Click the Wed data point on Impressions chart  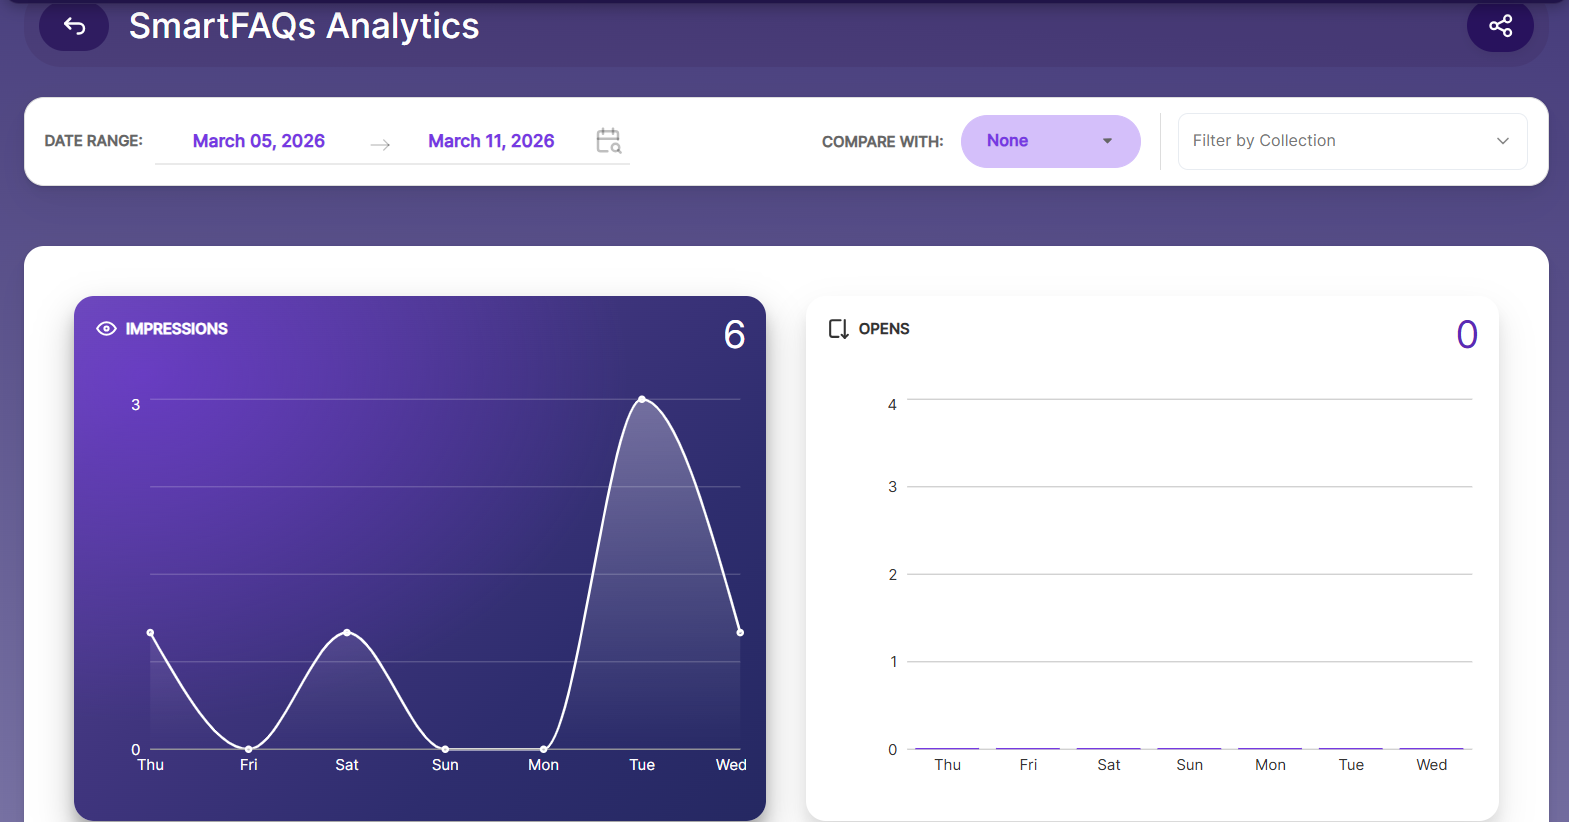pyautogui.click(x=740, y=632)
